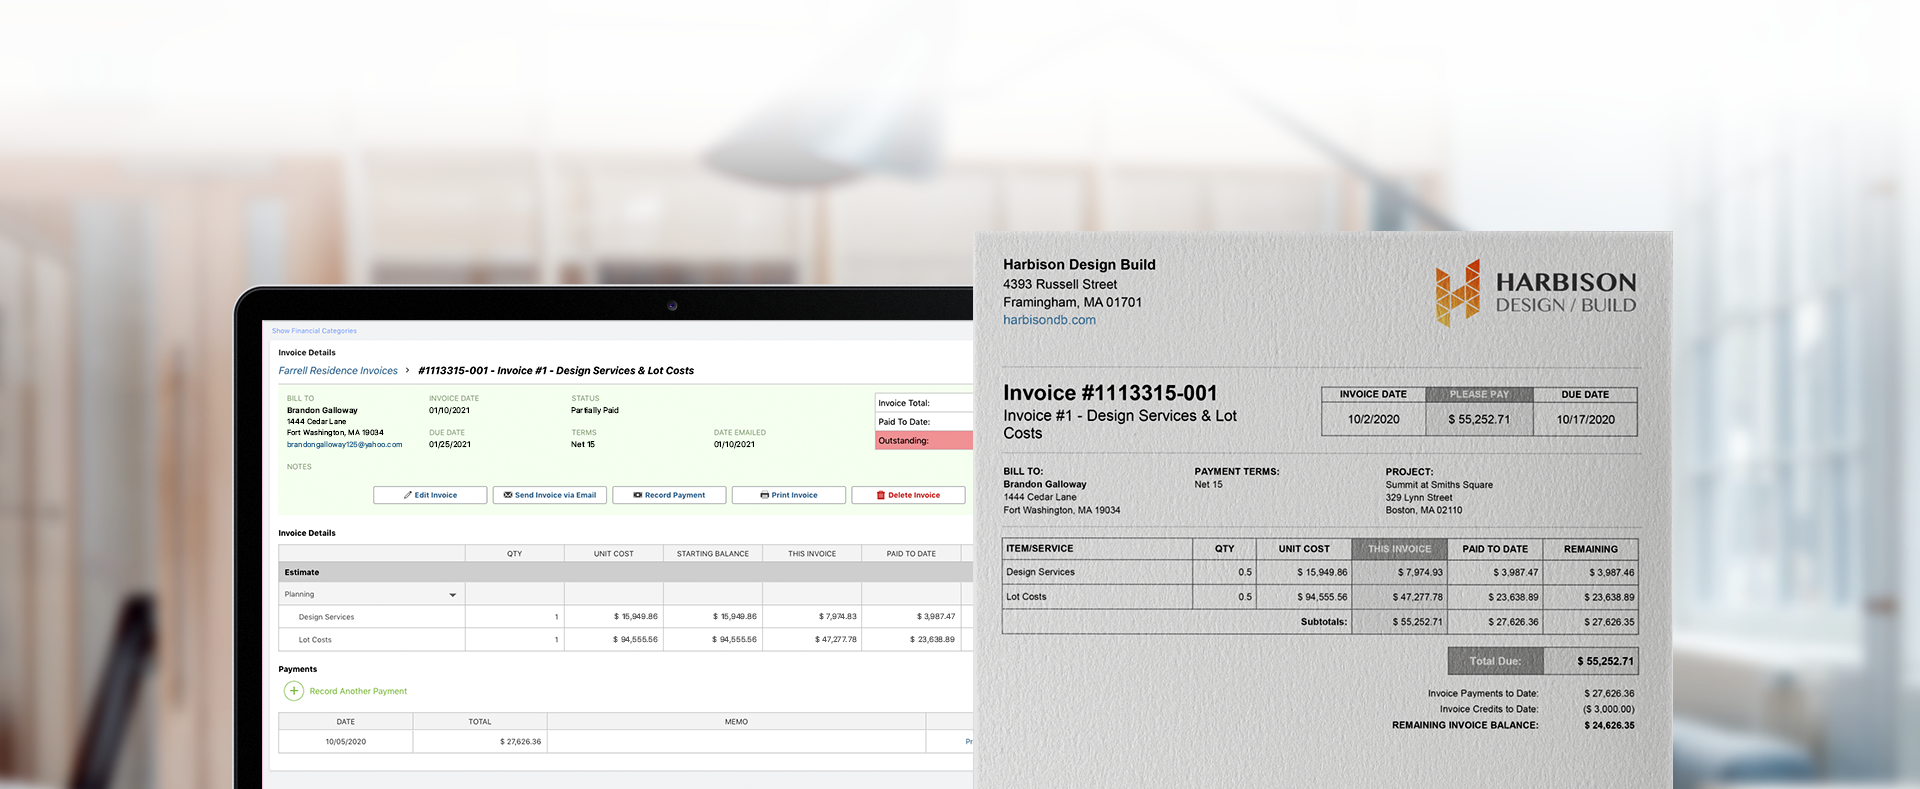Click the PAID TO DATE column header on laptop
Image resolution: width=1920 pixels, height=789 pixels.
tap(911, 553)
